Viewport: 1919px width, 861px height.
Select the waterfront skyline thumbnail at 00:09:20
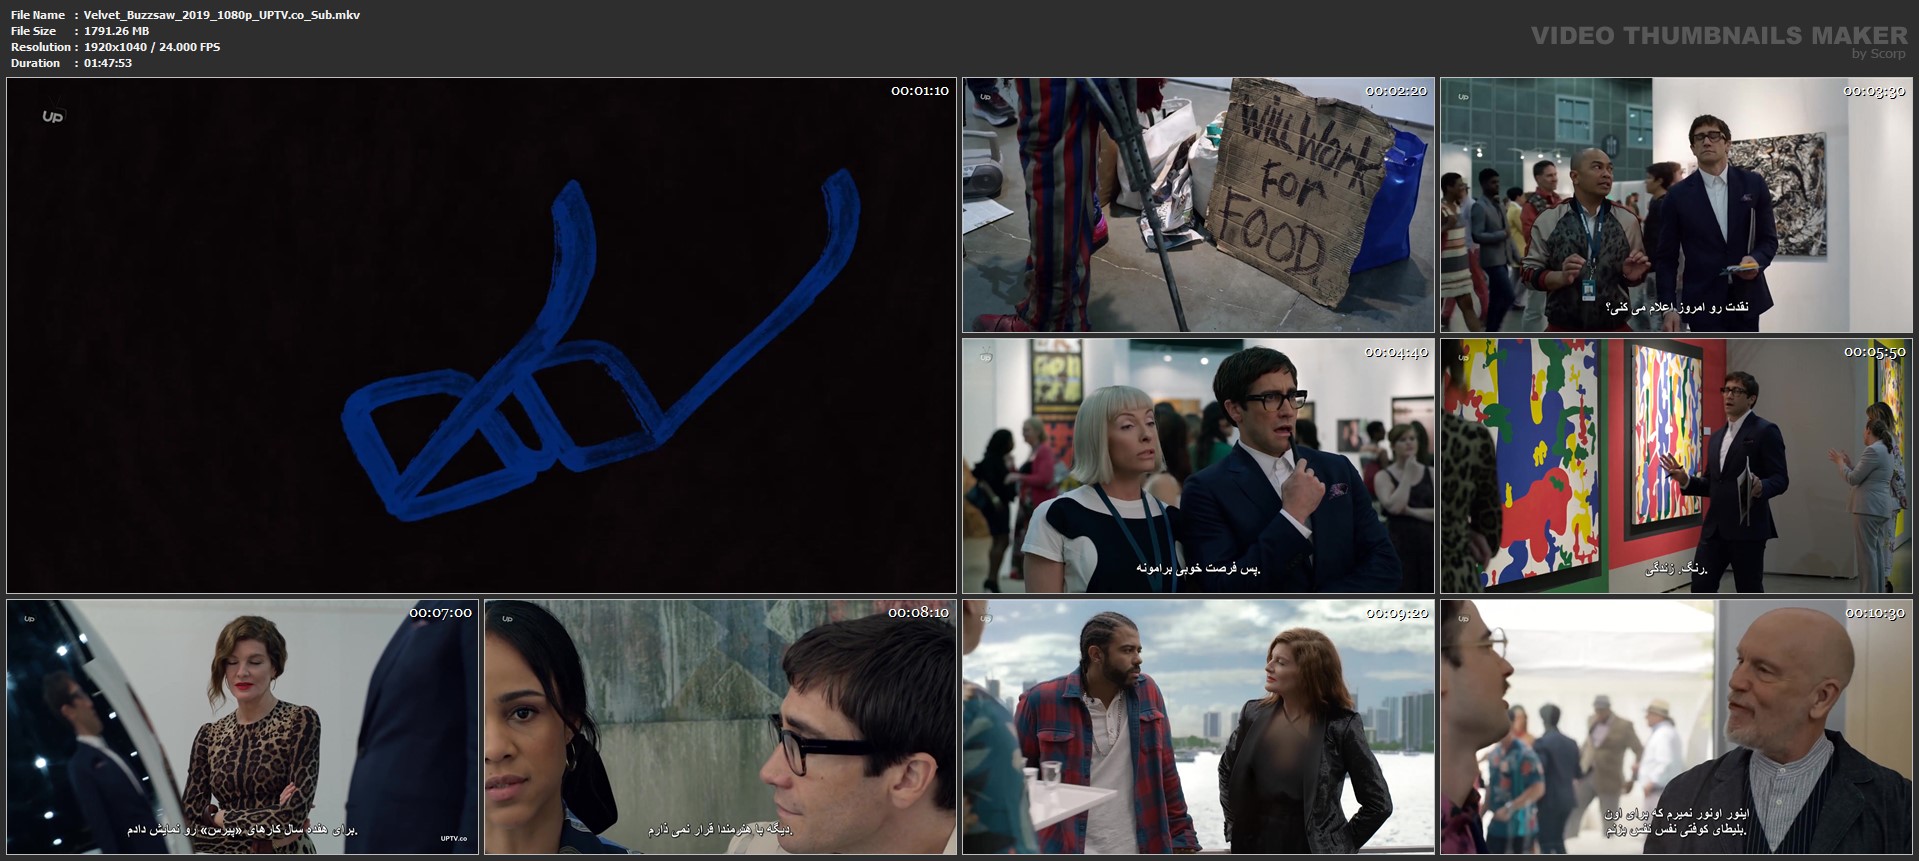(1198, 727)
